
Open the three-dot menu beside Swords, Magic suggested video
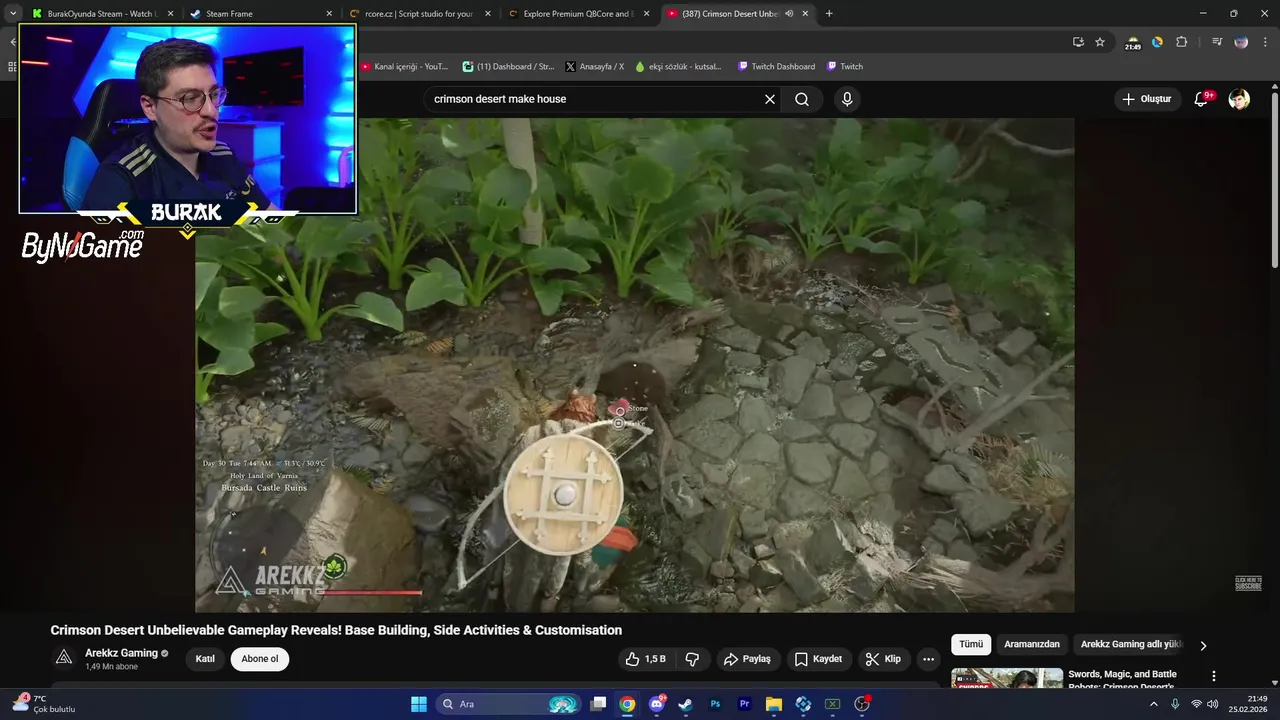(x=1214, y=677)
